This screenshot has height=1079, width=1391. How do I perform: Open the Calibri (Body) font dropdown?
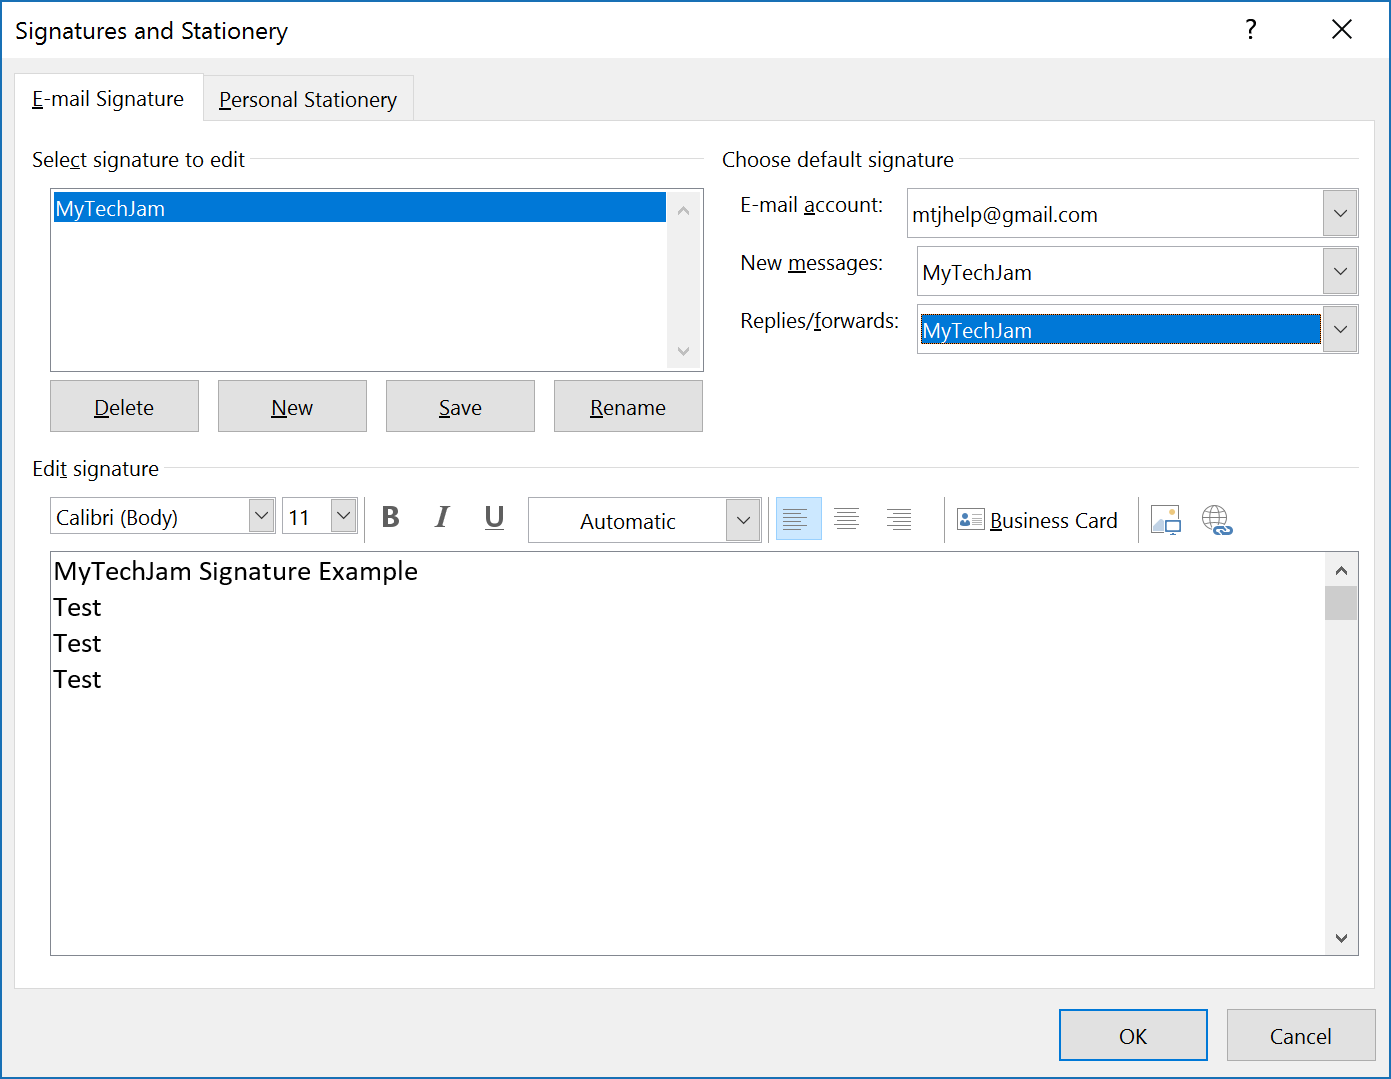pyautogui.click(x=261, y=516)
